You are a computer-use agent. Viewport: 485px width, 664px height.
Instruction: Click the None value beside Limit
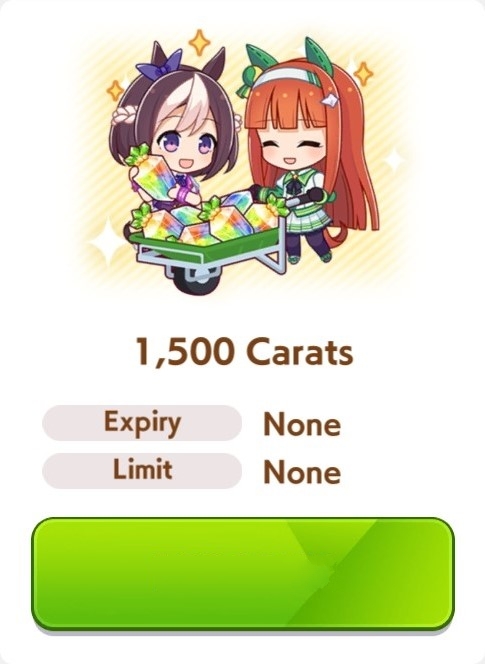[x=302, y=472]
